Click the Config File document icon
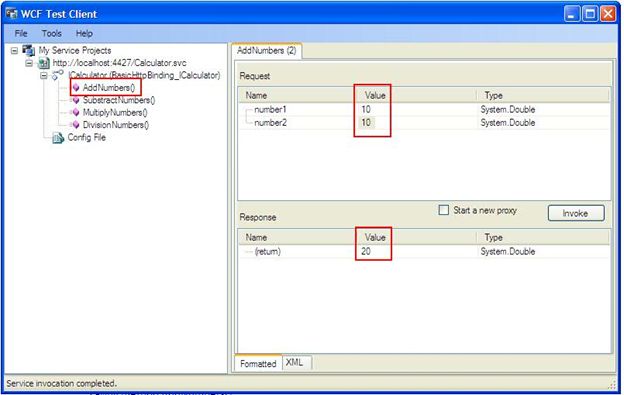The height and width of the screenshot is (395, 624). coord(58,138)
